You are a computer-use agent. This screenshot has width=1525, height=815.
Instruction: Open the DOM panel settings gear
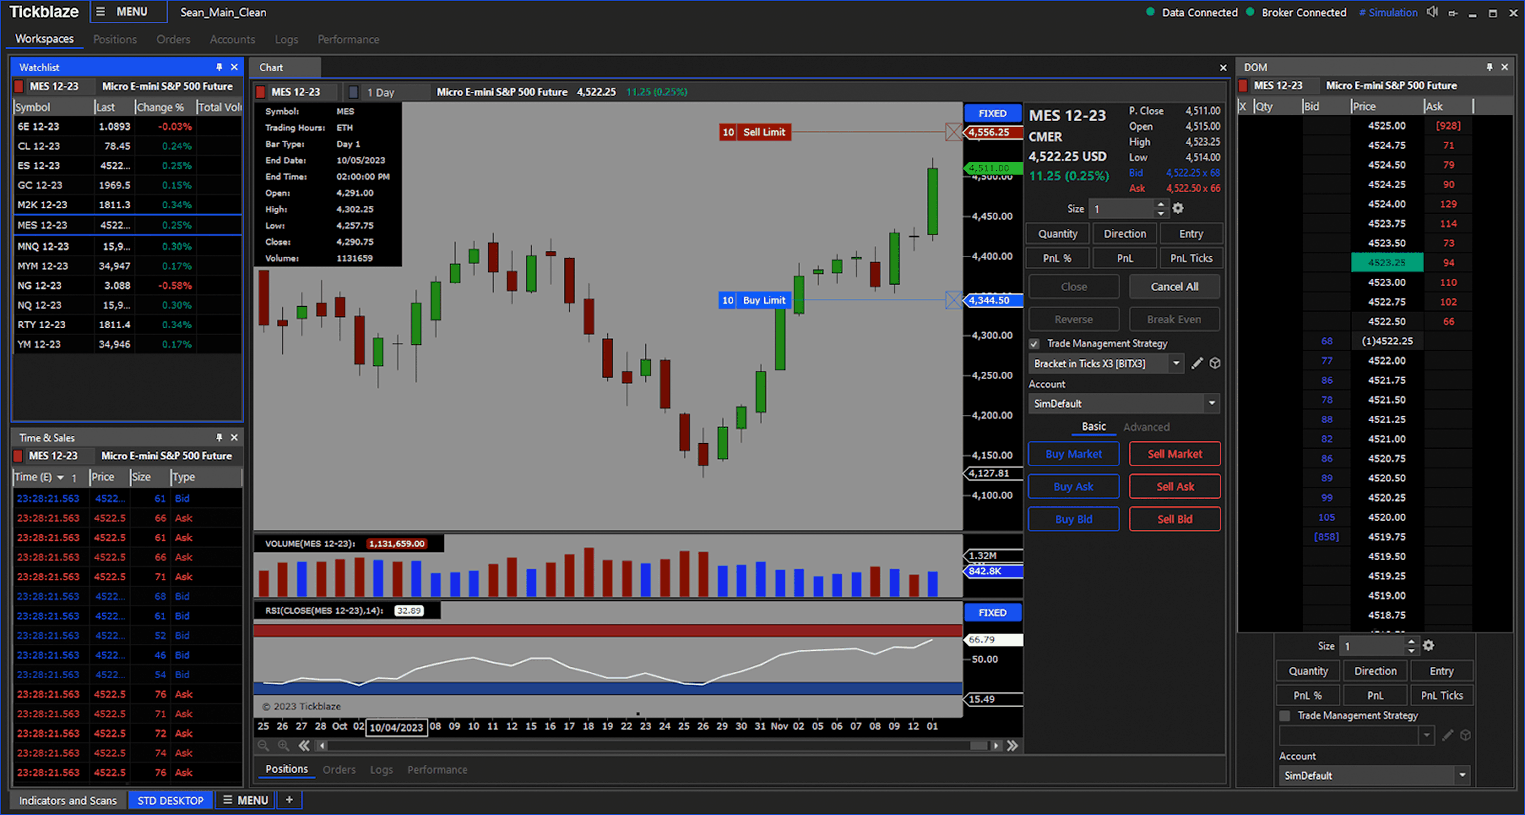(x=1428, y=646)
